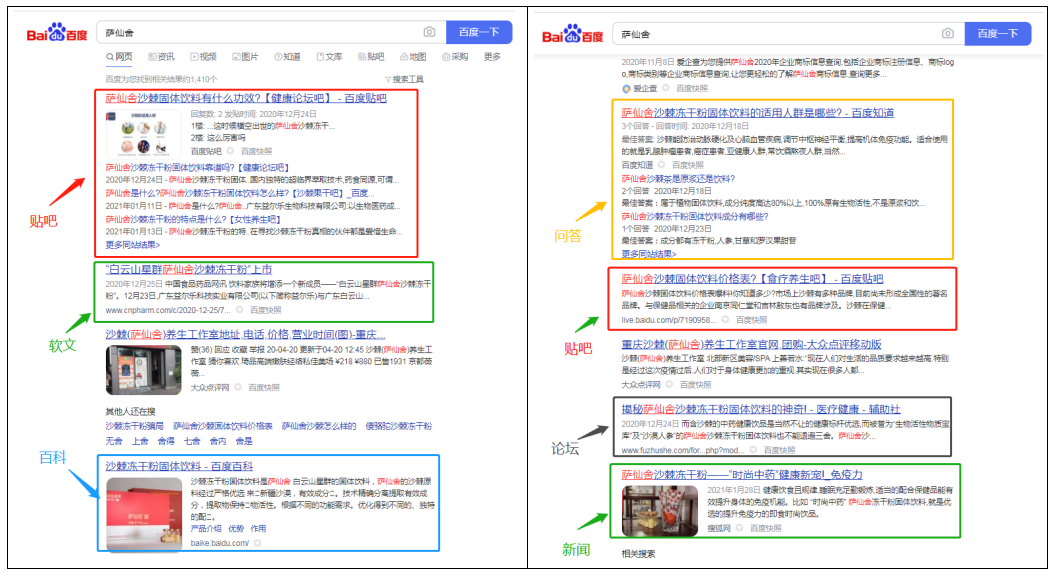The image size is (1060, 576).
Task: Search related query 沙棘冻干粉骗局
Action: 135,426
